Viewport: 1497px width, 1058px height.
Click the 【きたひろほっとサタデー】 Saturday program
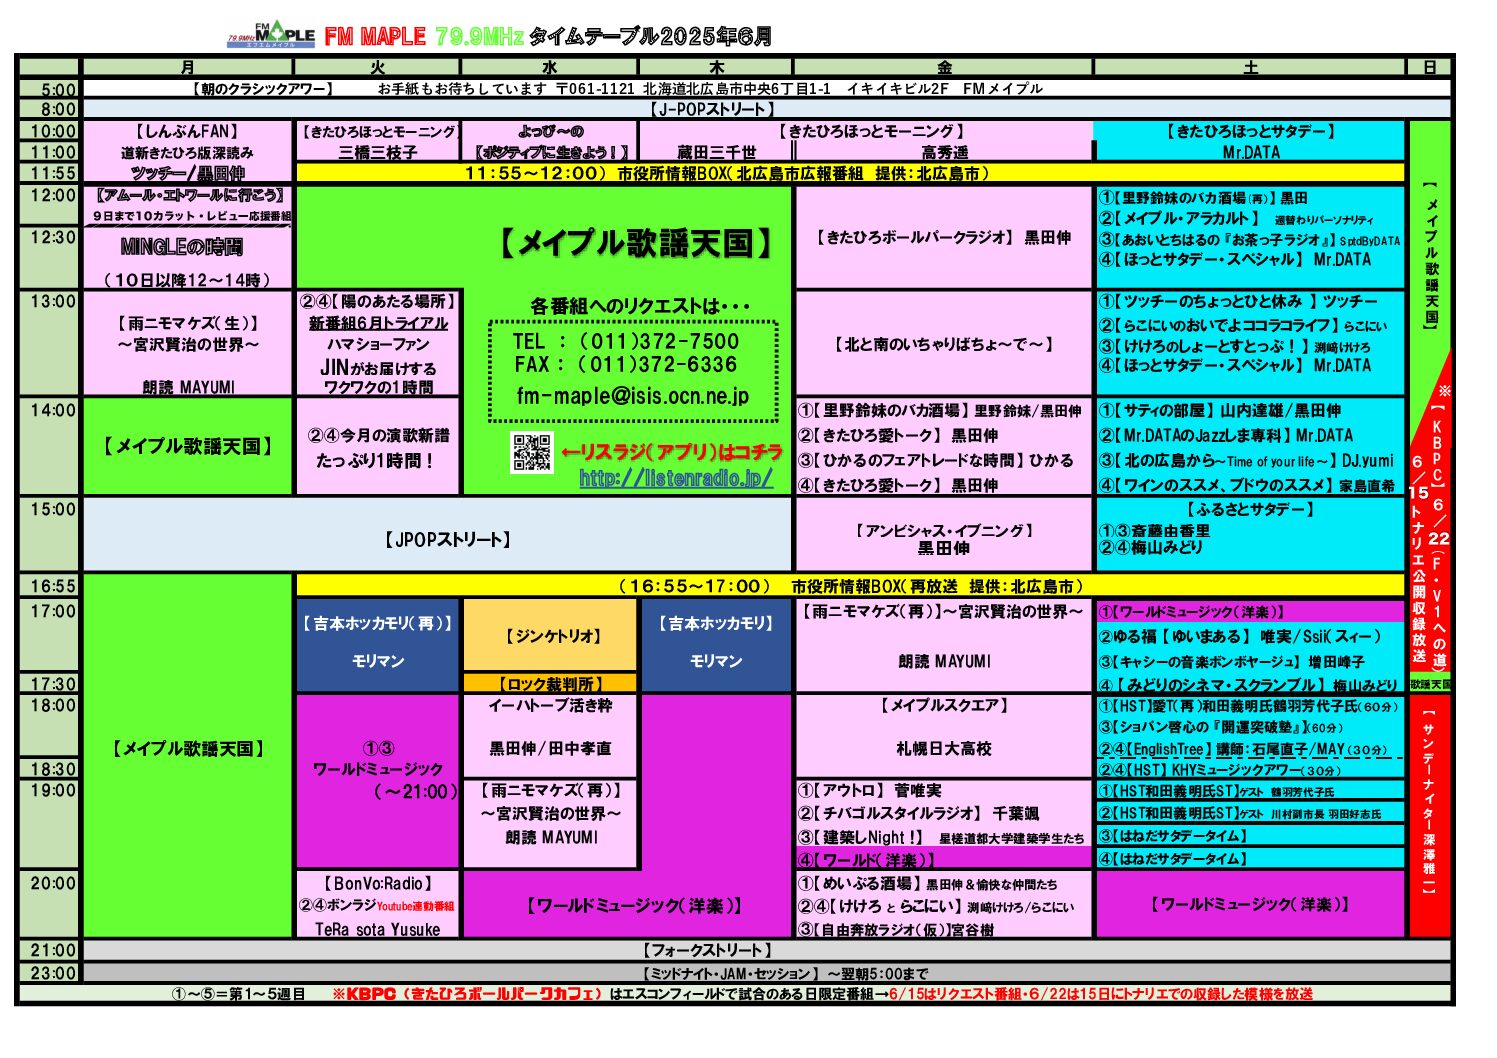coord(1250,131)
